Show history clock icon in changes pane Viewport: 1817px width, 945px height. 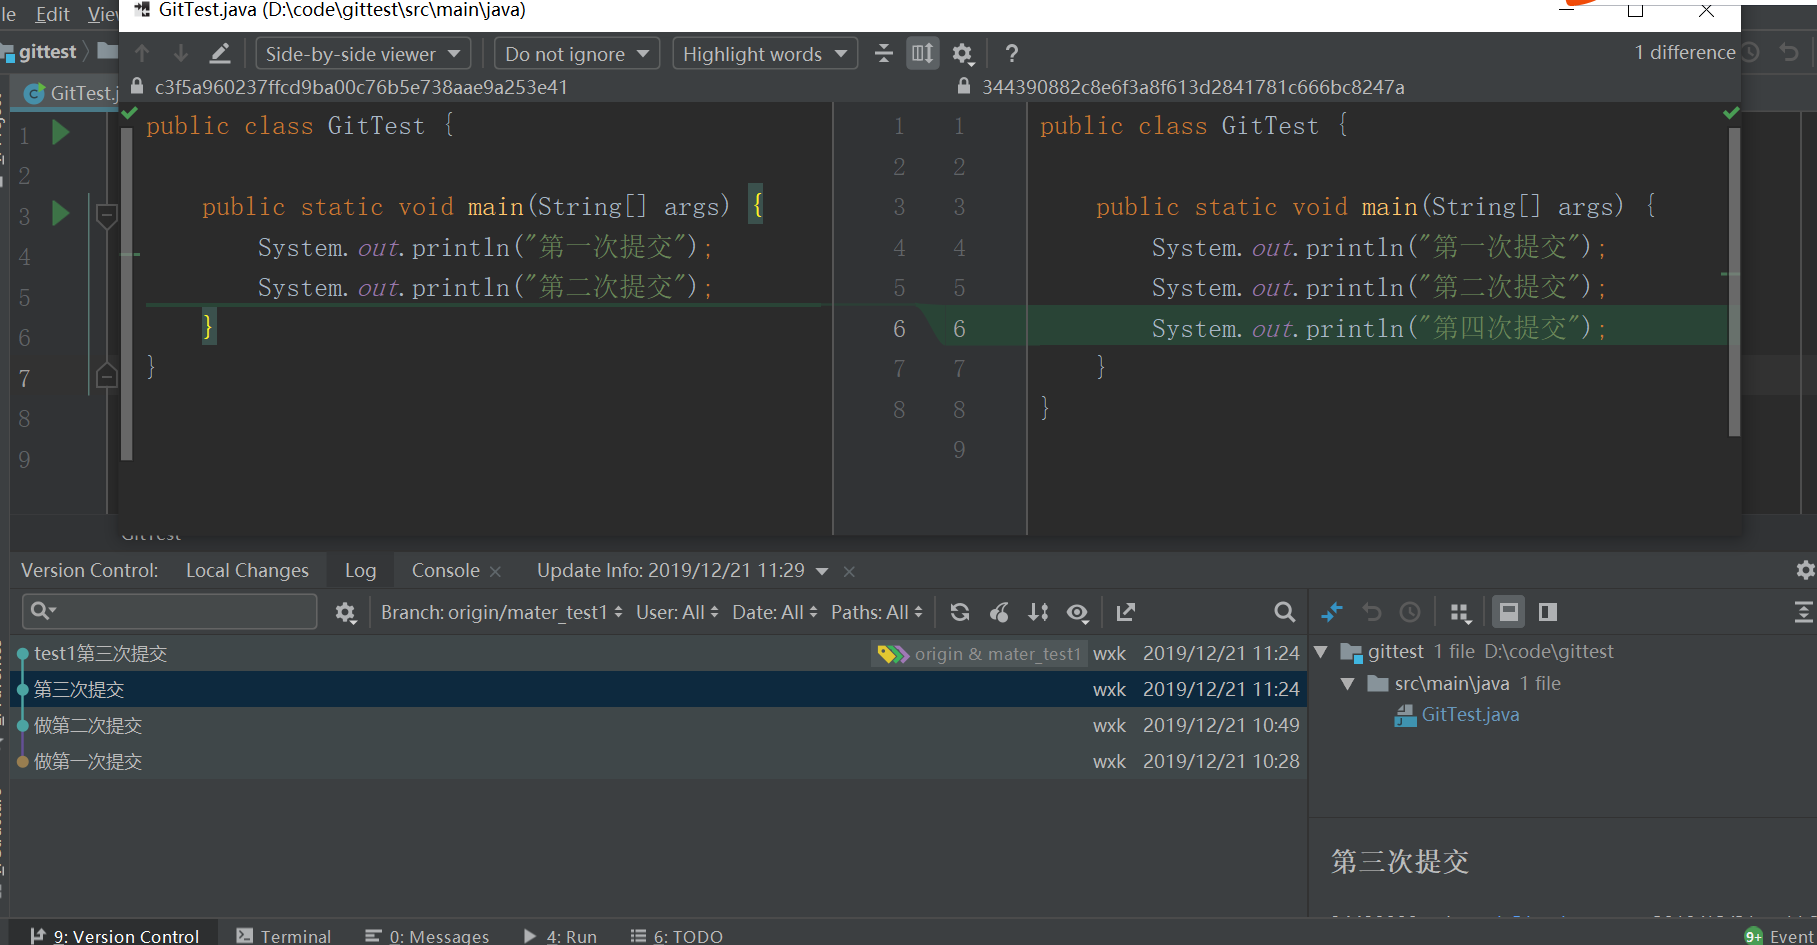point(1410,612)
